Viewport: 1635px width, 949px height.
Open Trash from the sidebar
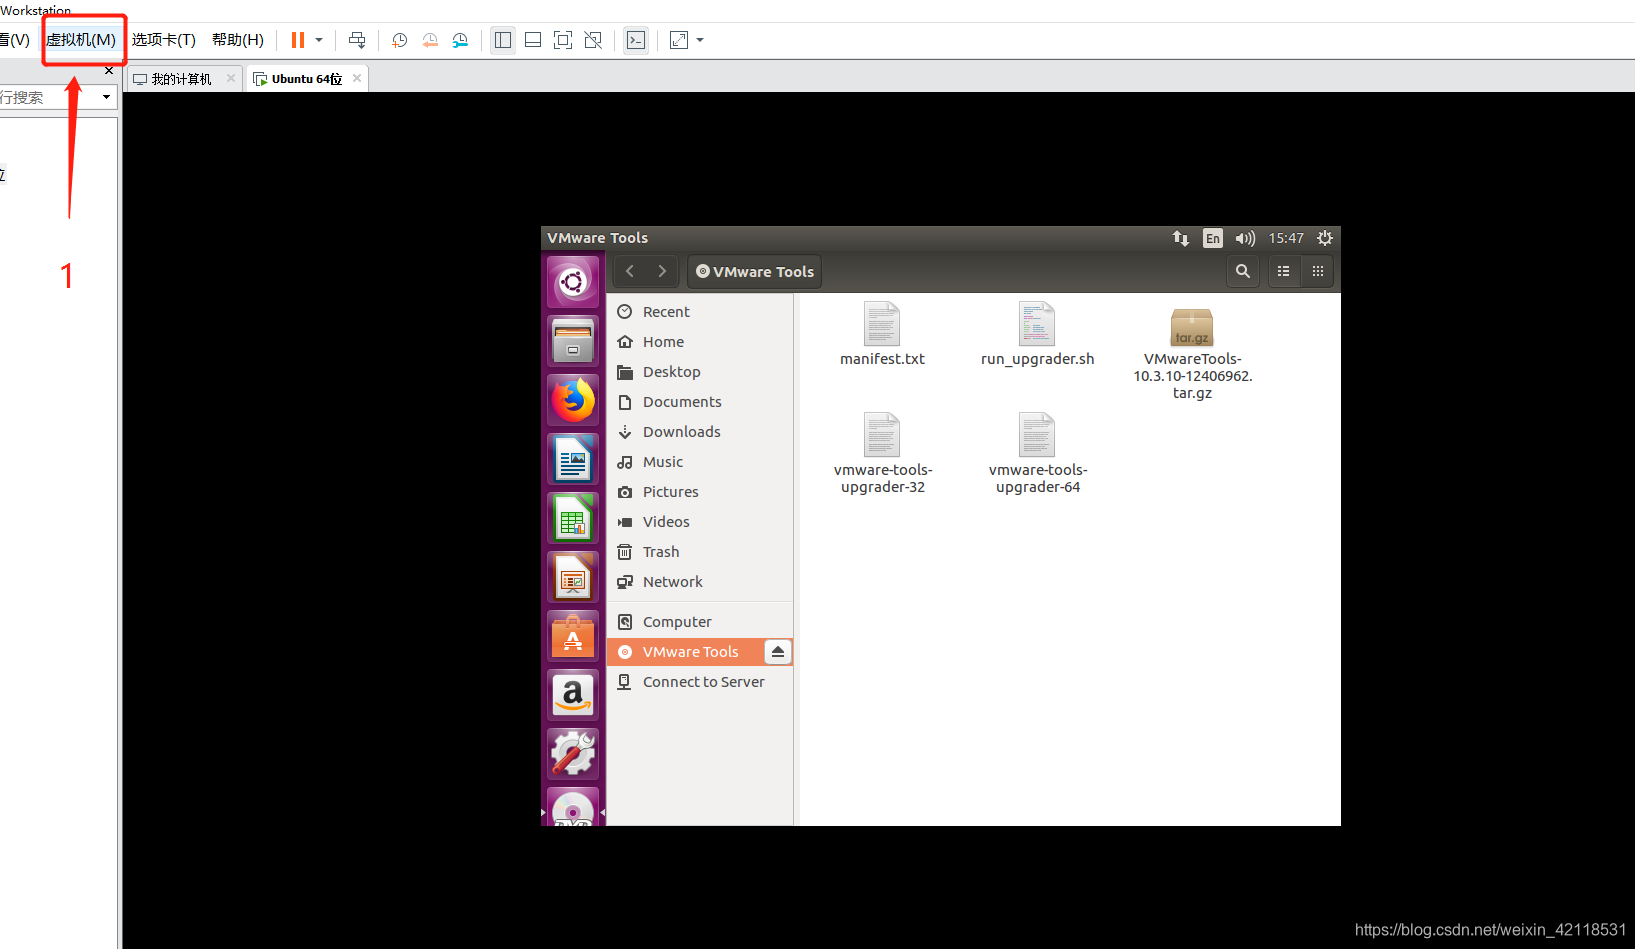[700, 552]
